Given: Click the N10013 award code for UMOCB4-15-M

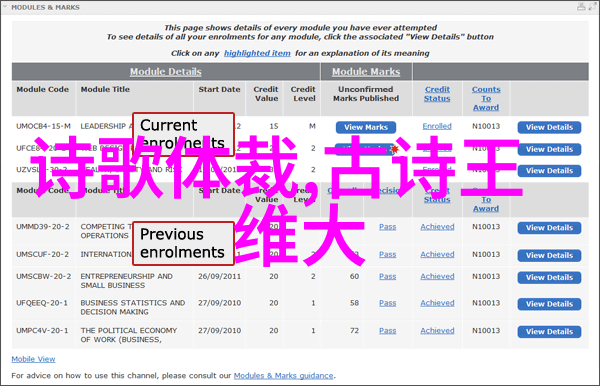Looking at the screenshot, I should [x=486, y=126].
